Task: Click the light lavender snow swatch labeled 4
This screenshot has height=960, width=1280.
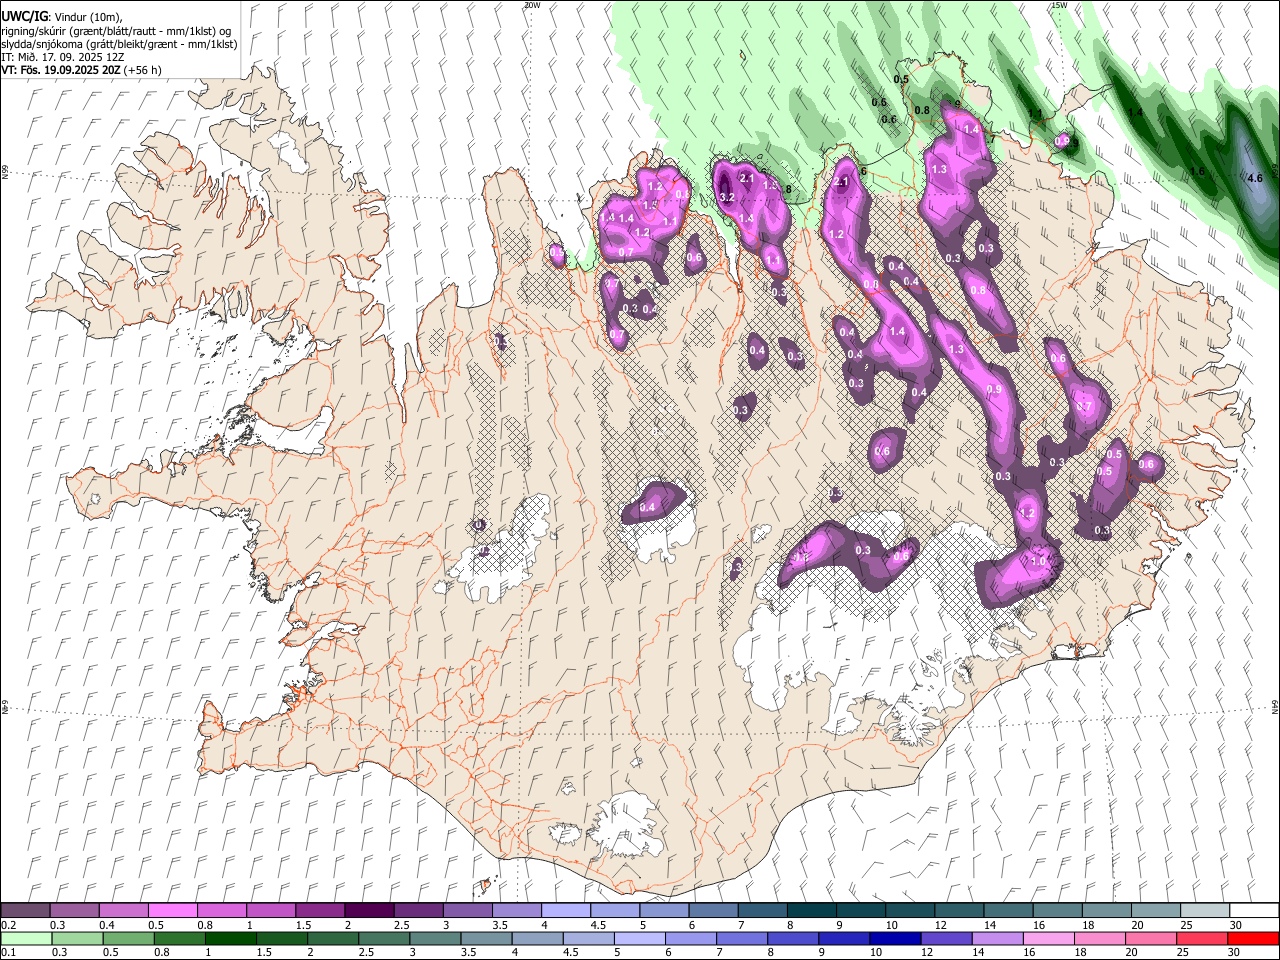Action: click(x=564, y=911)
